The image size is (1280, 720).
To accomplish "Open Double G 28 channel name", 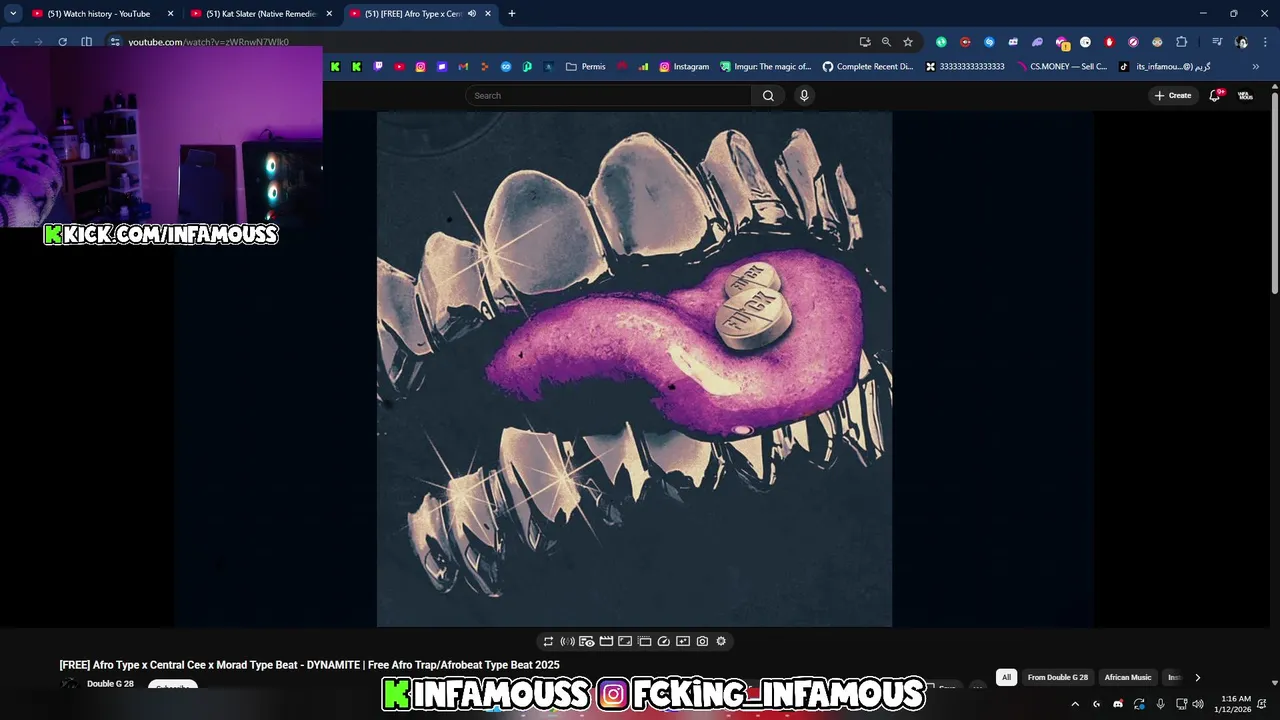I will point(110,684).
